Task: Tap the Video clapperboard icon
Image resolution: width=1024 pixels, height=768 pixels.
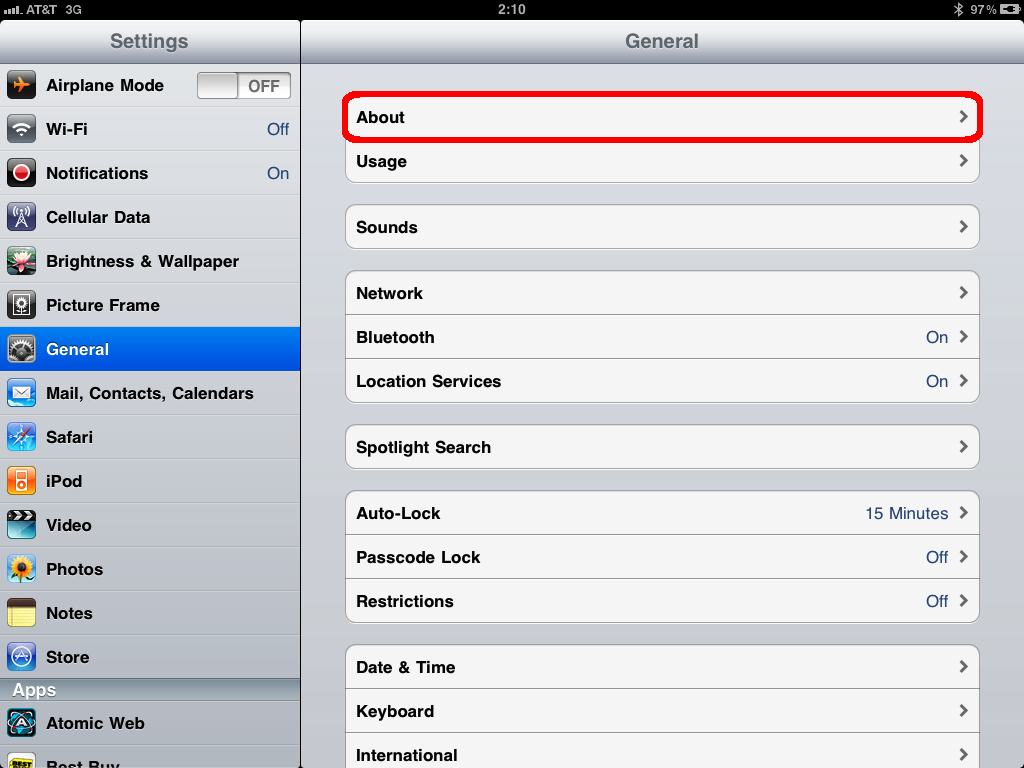Action: coord(22,525)
